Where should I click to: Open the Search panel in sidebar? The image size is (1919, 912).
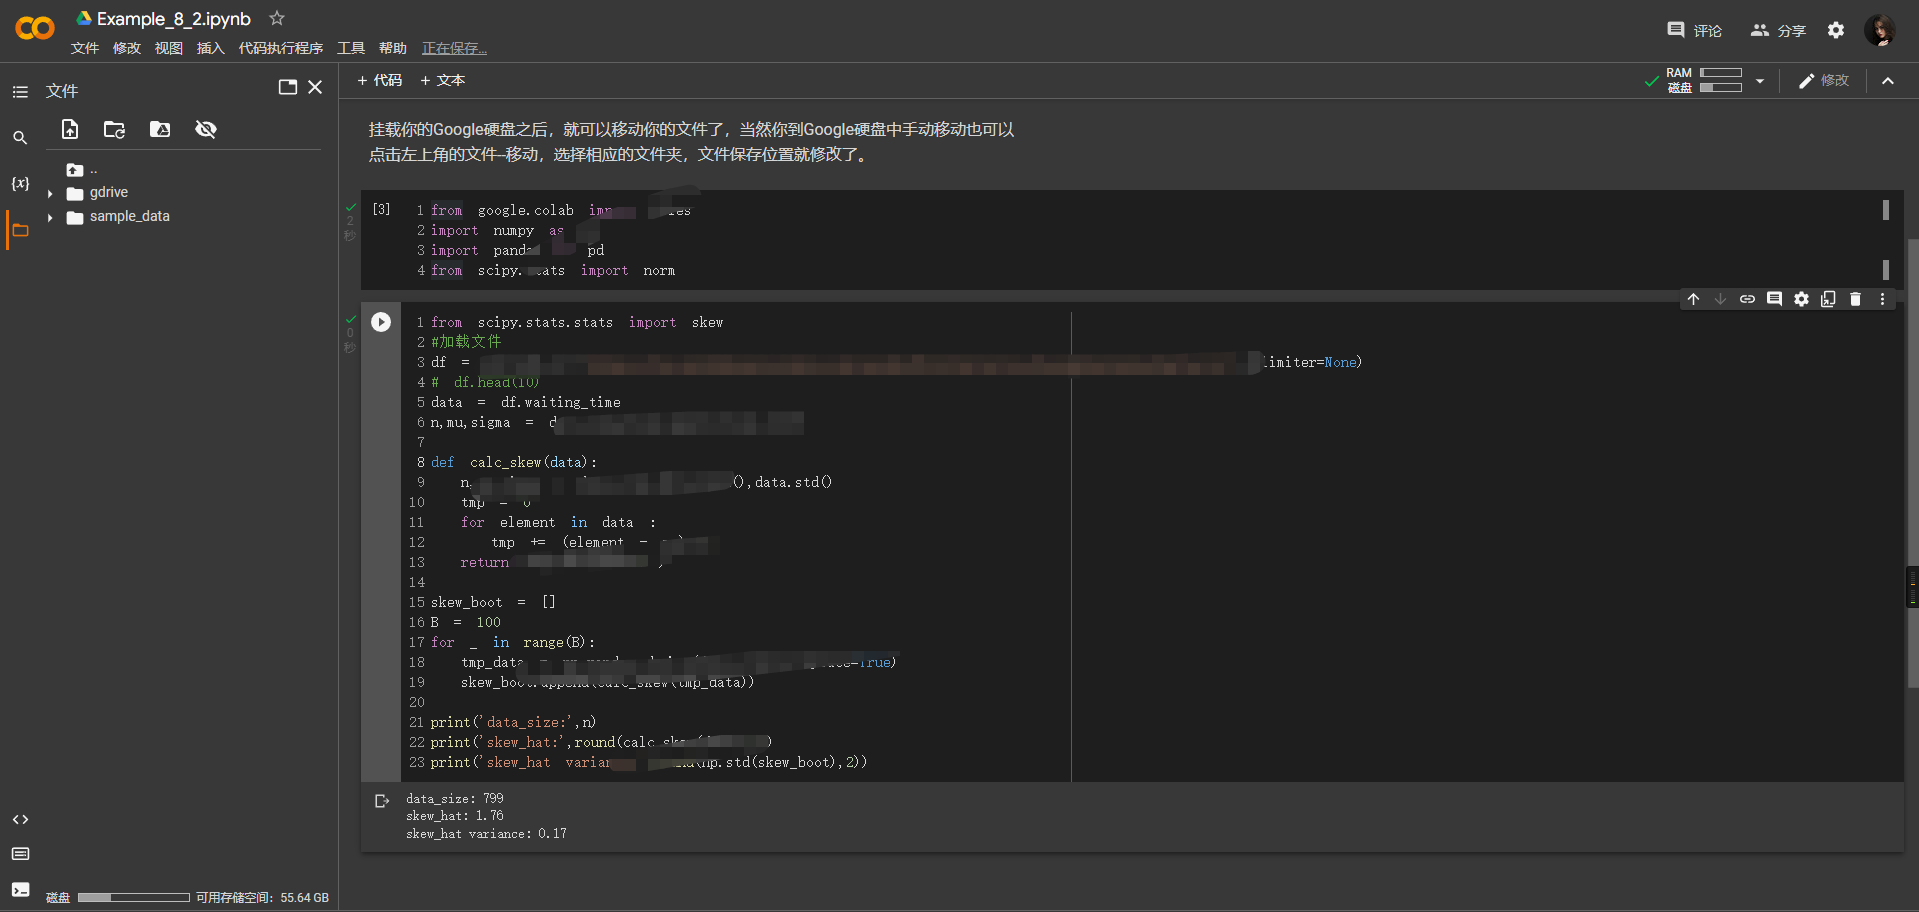click(x=20, y=137)
